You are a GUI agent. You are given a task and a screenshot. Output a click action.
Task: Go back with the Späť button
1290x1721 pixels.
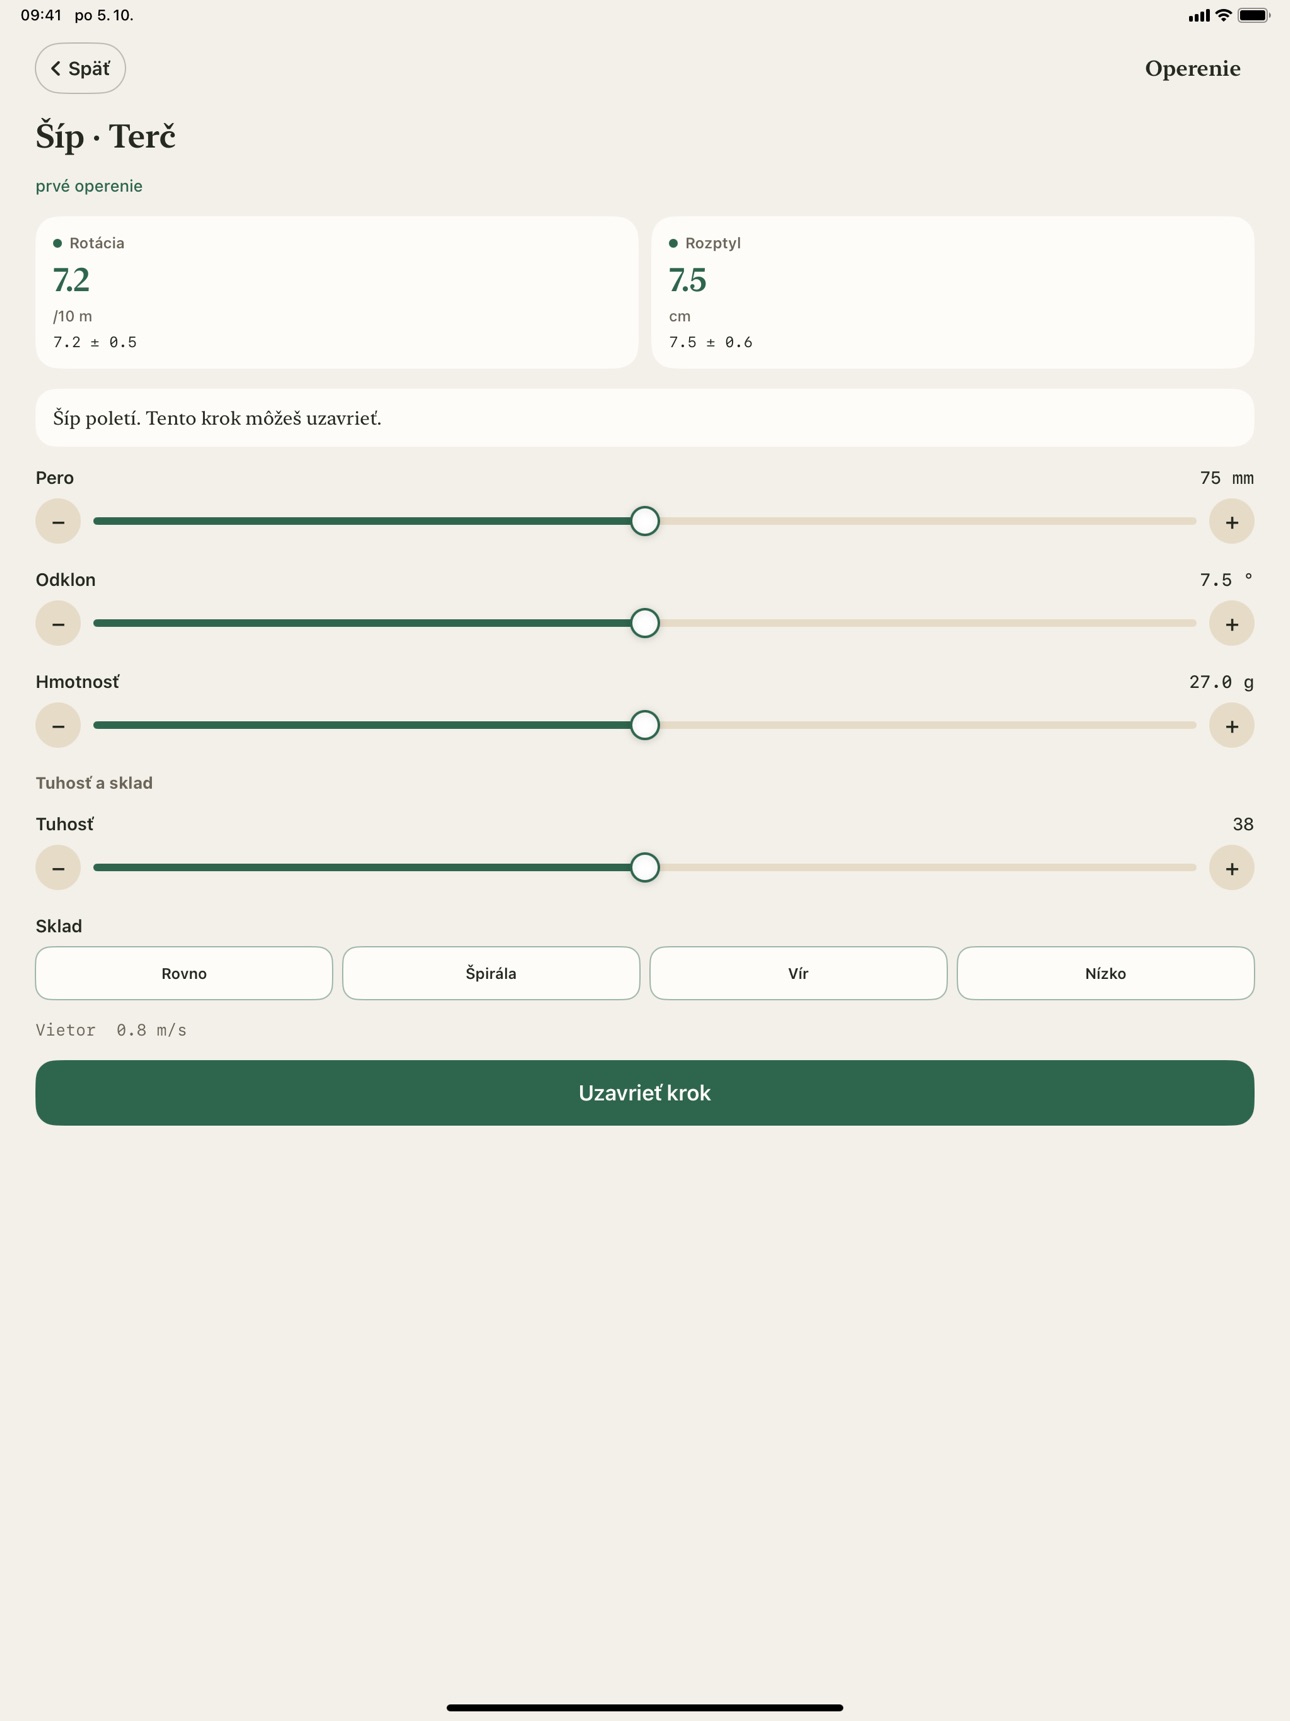pyautogui.click(x=80, y=68)
